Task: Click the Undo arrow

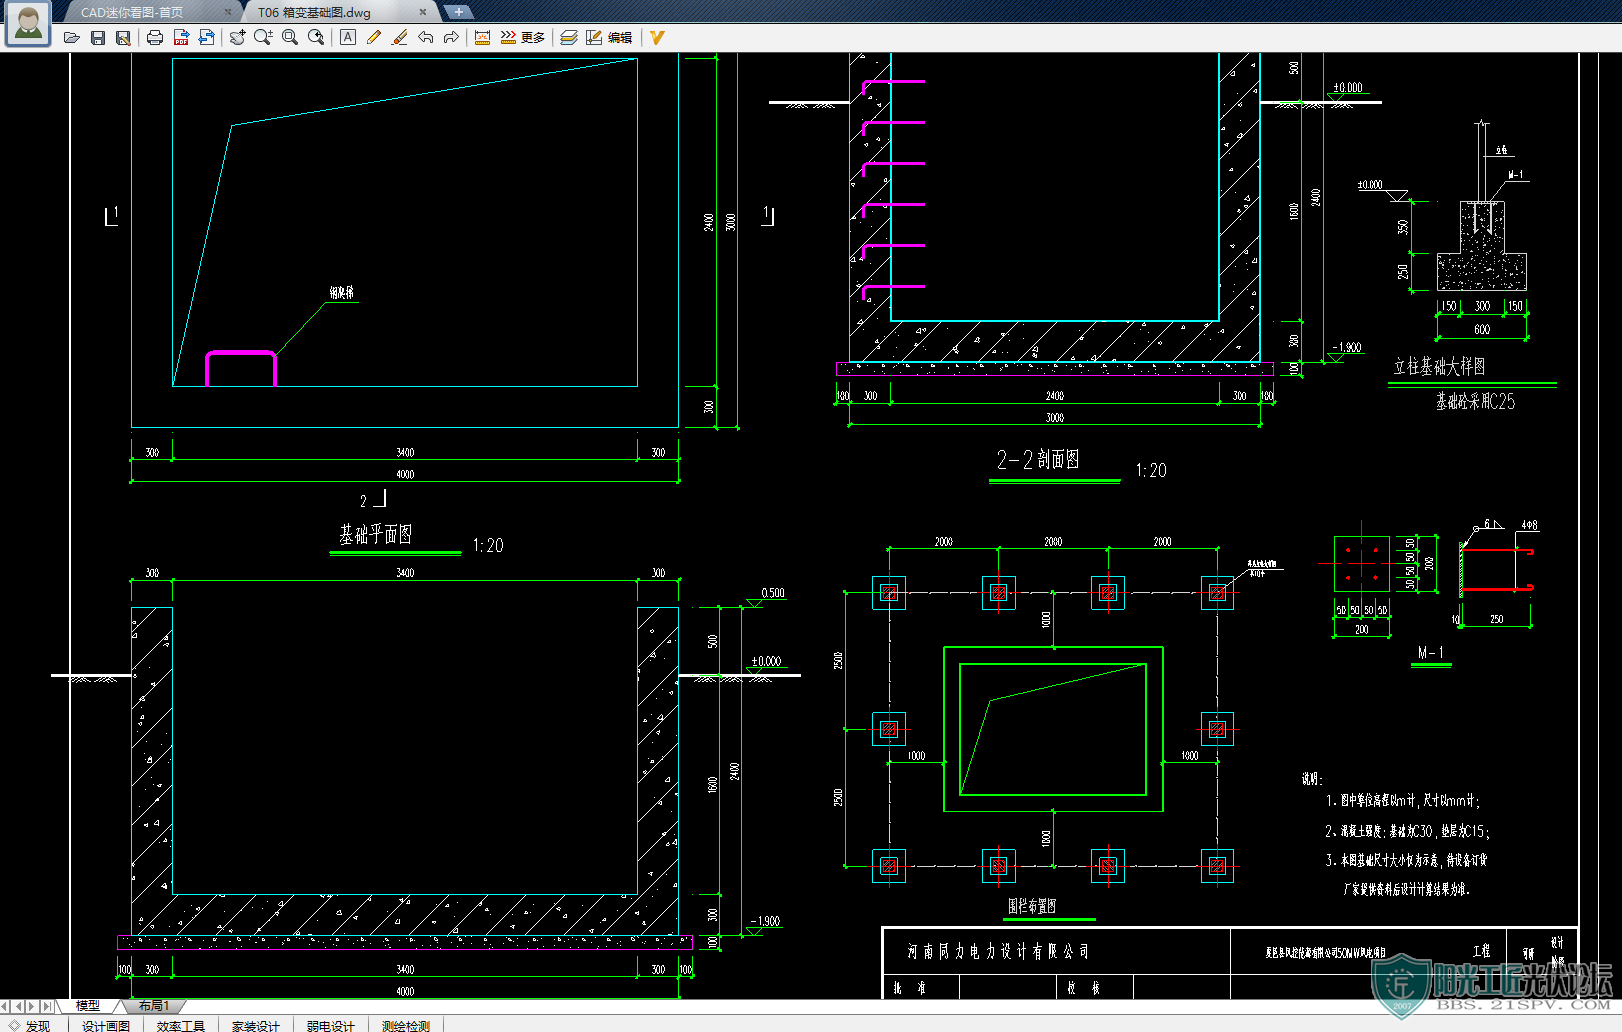Action: click(x=426, y=38)
